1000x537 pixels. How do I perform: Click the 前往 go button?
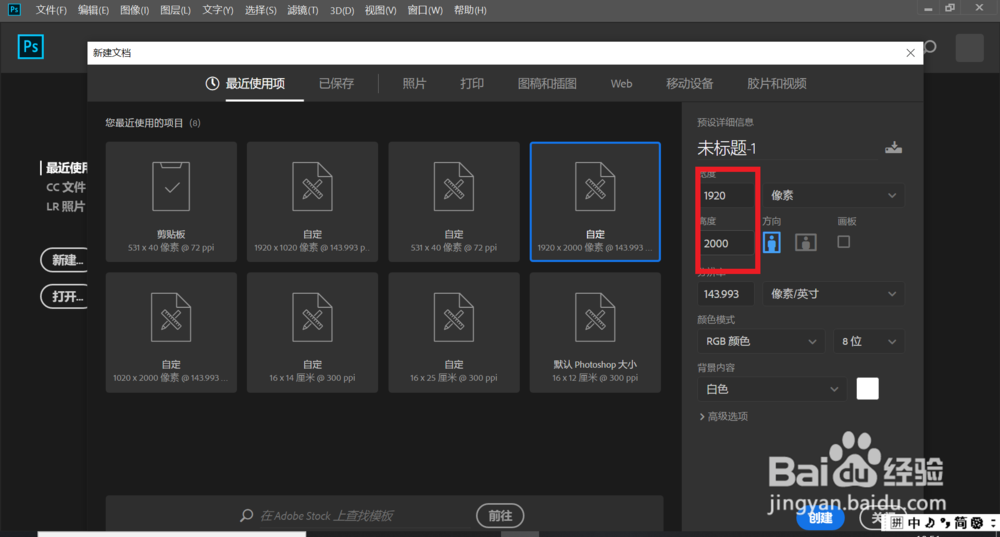click(x=500, y=515)
